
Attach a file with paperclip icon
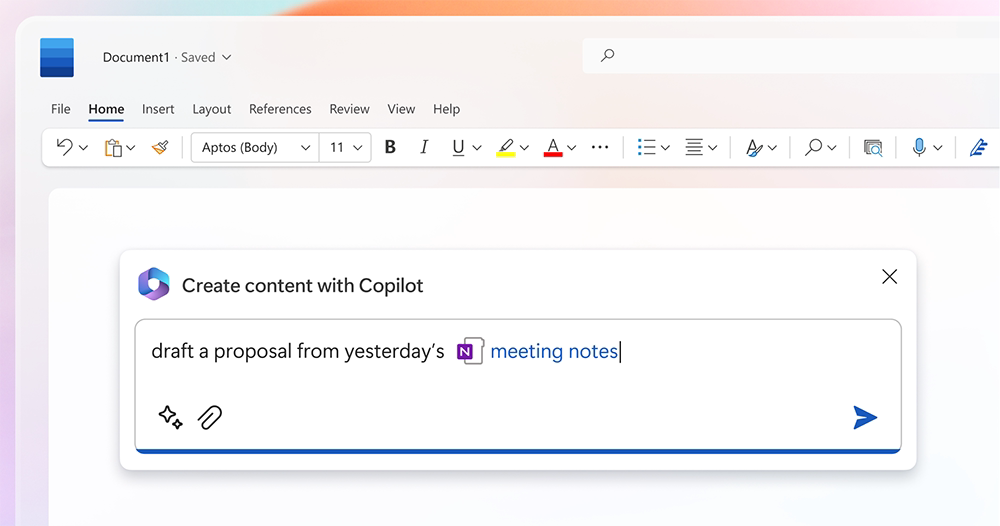coord(210,417)
